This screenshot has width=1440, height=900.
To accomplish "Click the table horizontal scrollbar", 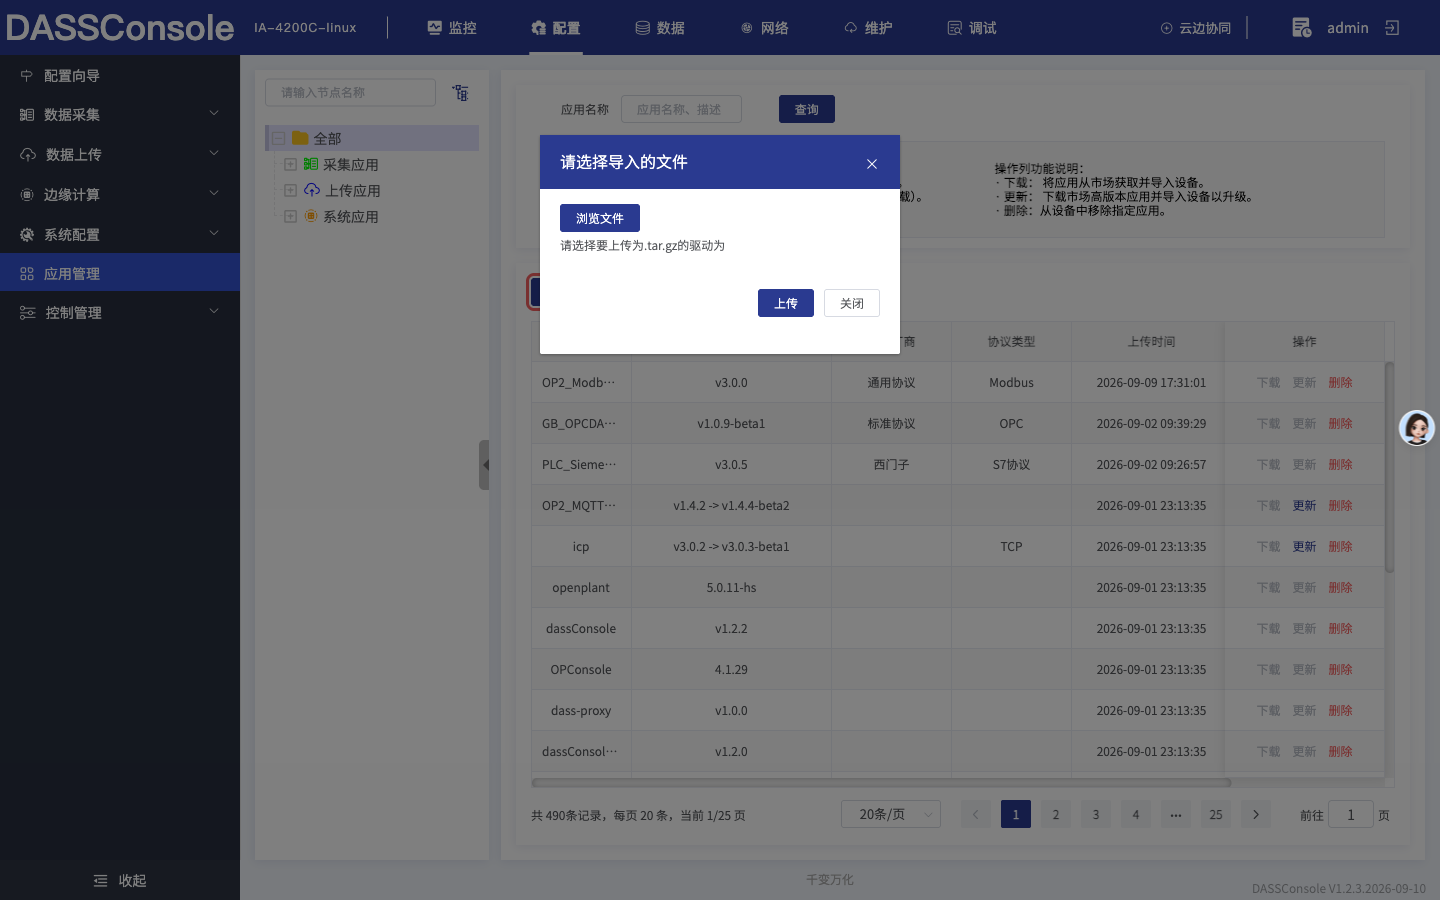I will 881,782.
